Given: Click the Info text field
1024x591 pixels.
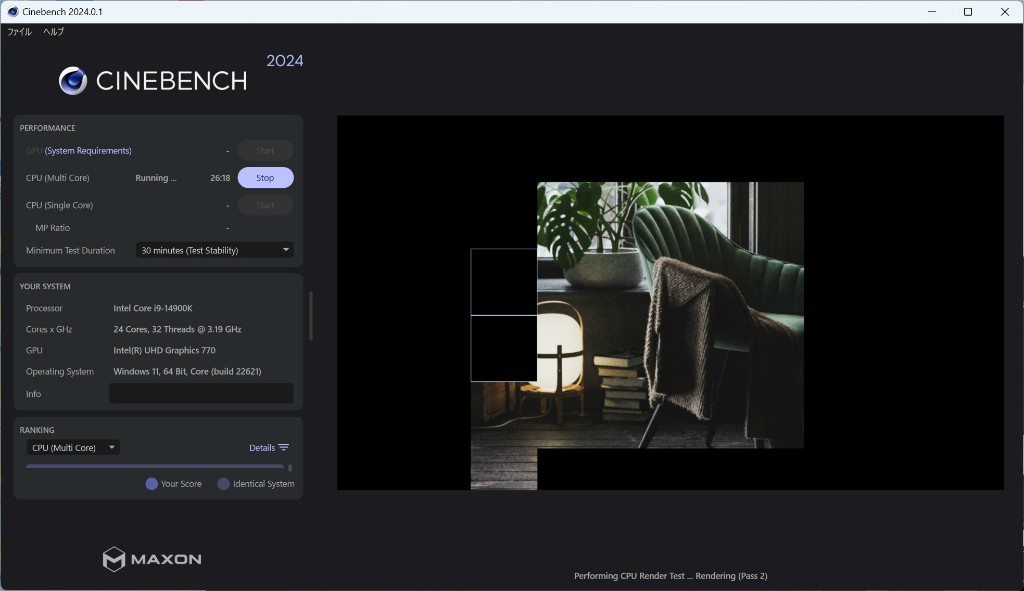Looking at the screenshot, I should click(201, 394).
